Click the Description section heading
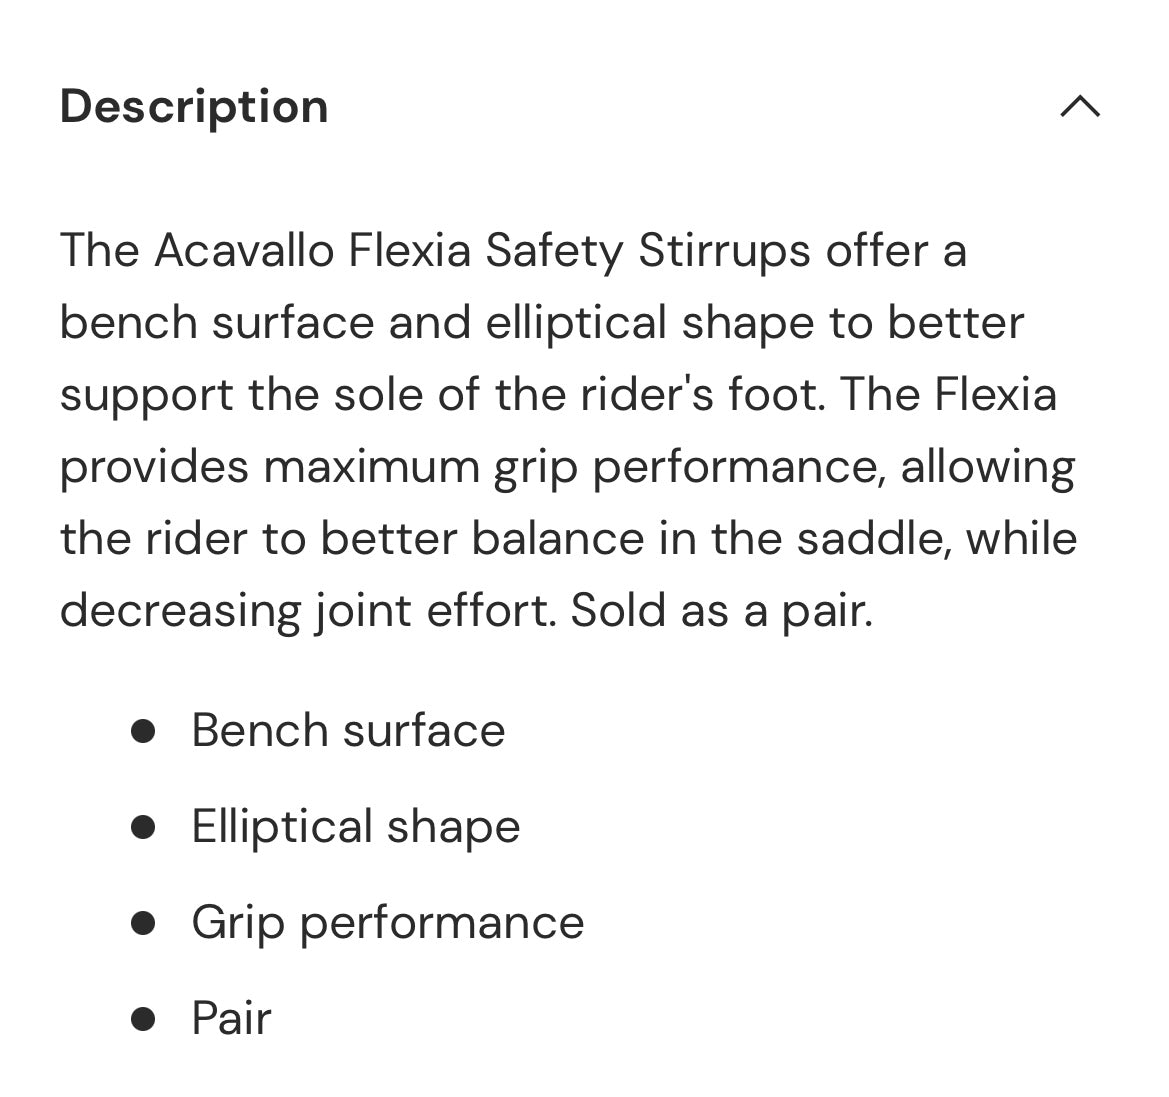 194,106
